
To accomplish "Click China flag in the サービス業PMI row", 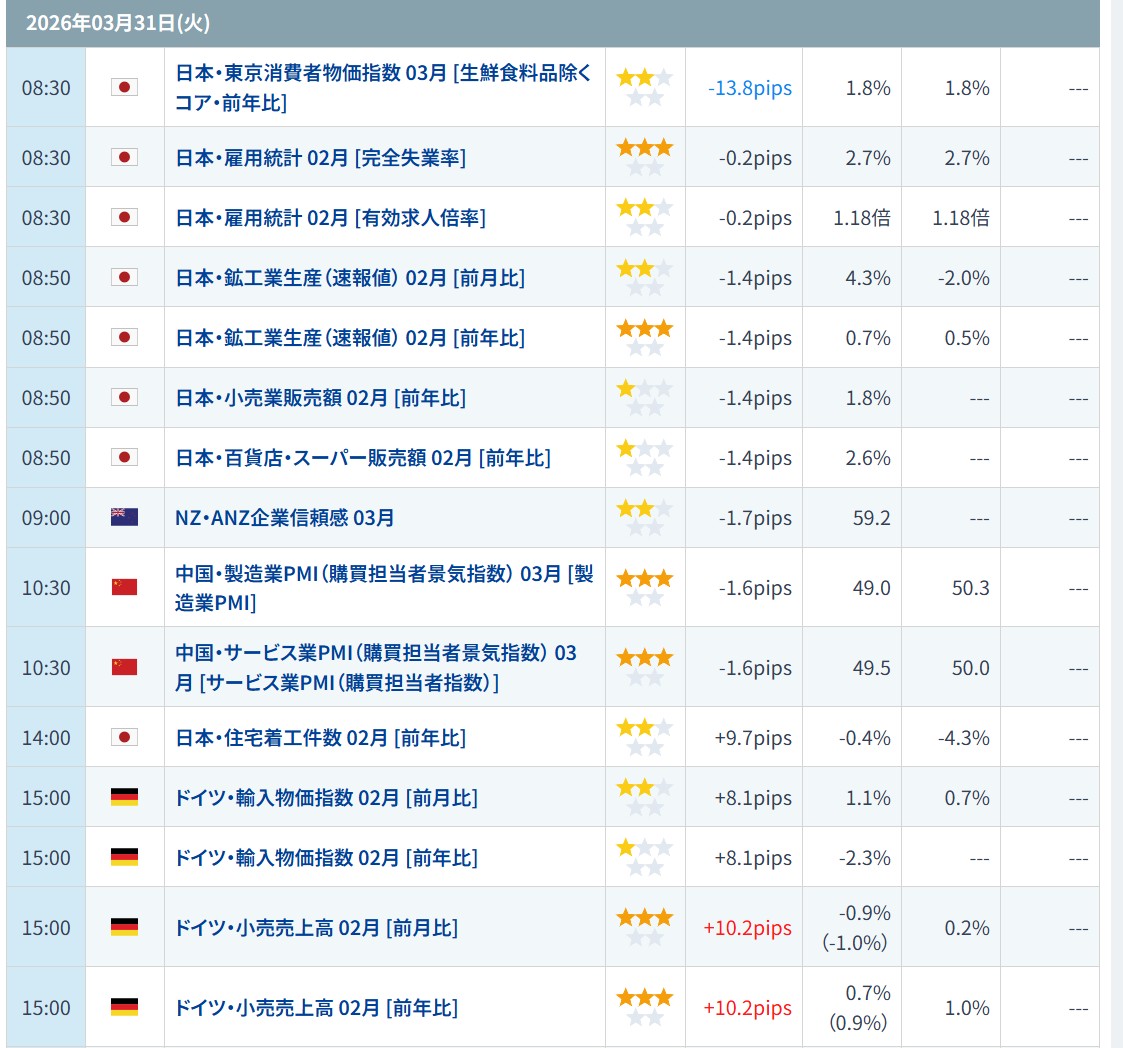I will click(124, 667).
